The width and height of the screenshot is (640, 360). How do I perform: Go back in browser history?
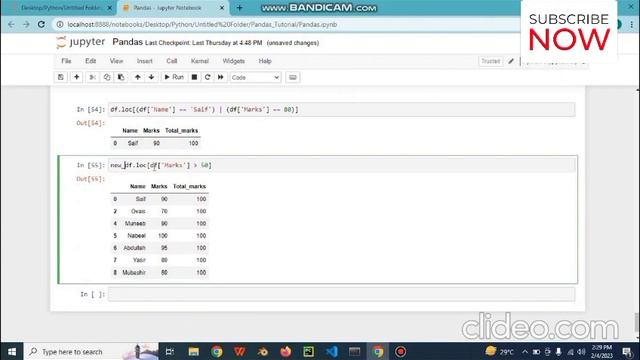point(11,24)
